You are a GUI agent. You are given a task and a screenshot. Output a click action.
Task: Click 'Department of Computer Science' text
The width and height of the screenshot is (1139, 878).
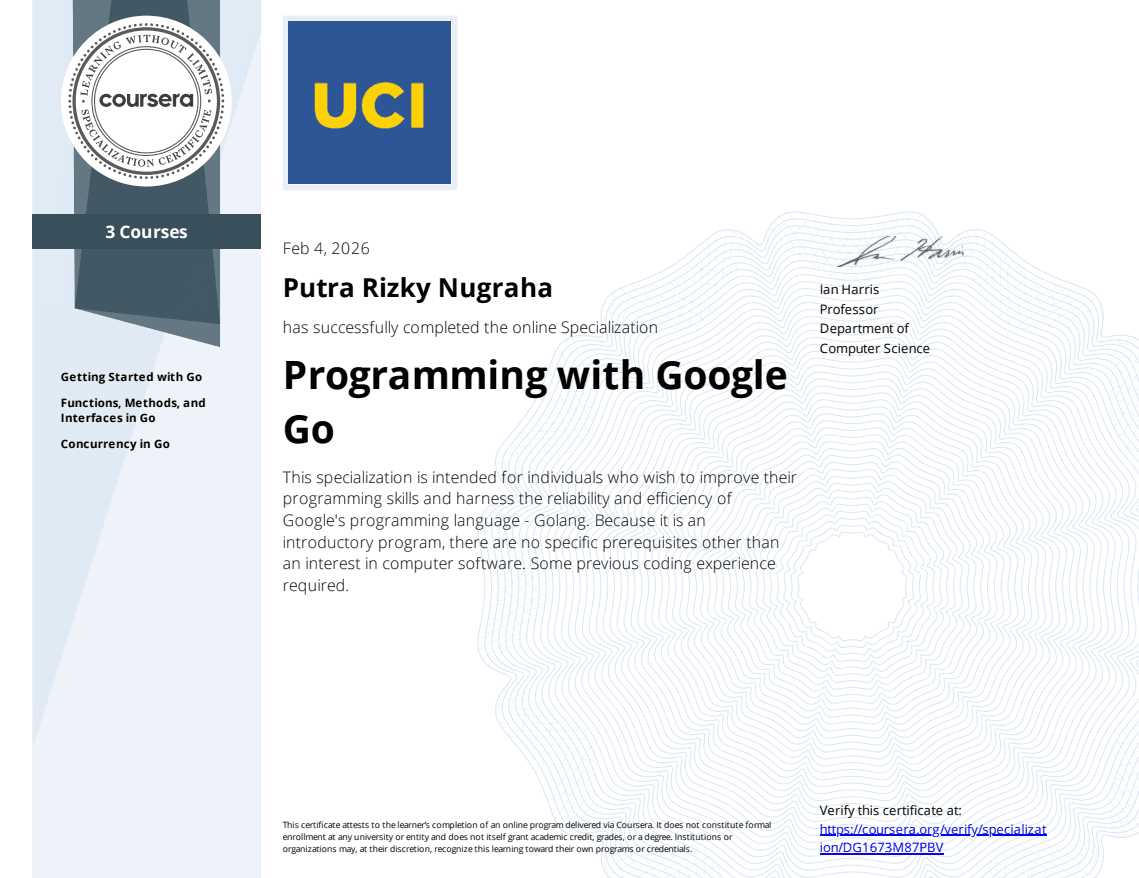tap(875, 338)
